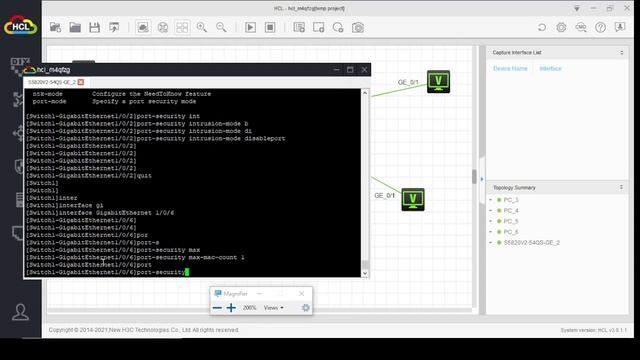Click the fit-to-window toolbar icon
Image resolution: width=640 pixels, height=360 pixels.
click(163, 27)
